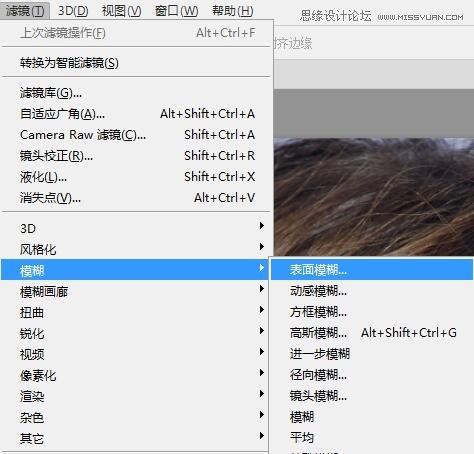Click the arrow beside 视频
The height and width of the screenshot is (454, 474).
tap(262, 352)
